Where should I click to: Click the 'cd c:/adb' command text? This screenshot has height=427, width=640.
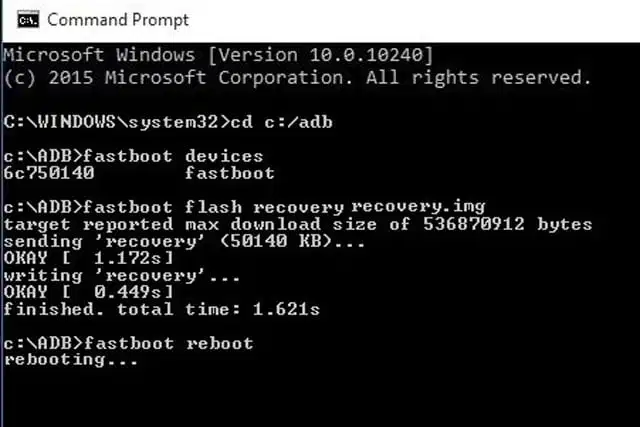click(x=280, y=121)
